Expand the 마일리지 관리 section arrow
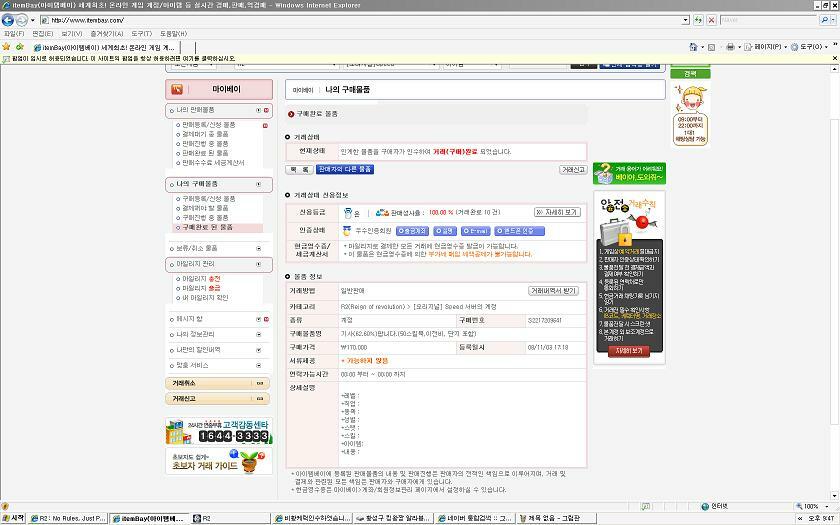Viewport: 840px width, 525px height. [259, 265]
